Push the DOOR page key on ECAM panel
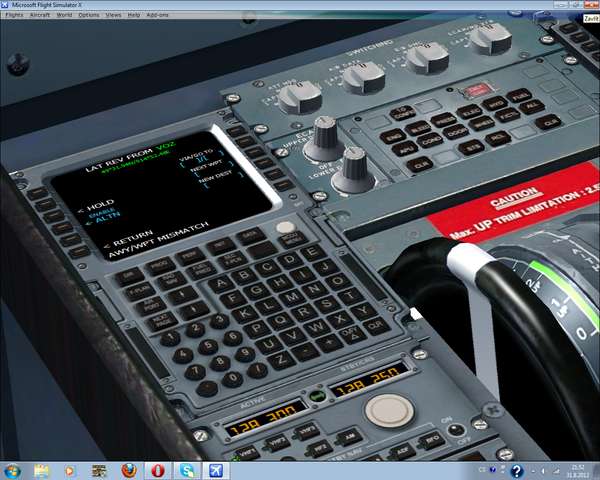This screenshot has width=600, height=480. tap(455, 132)
